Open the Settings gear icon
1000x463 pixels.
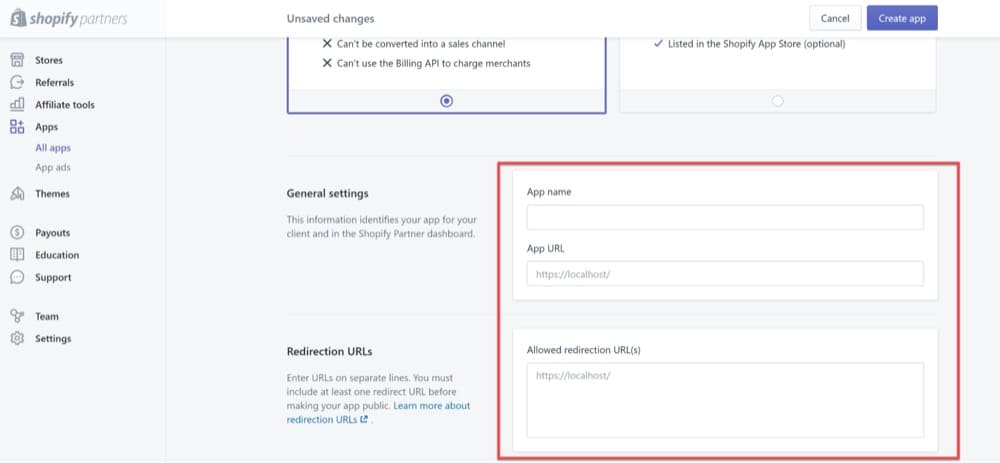point(17,339)
